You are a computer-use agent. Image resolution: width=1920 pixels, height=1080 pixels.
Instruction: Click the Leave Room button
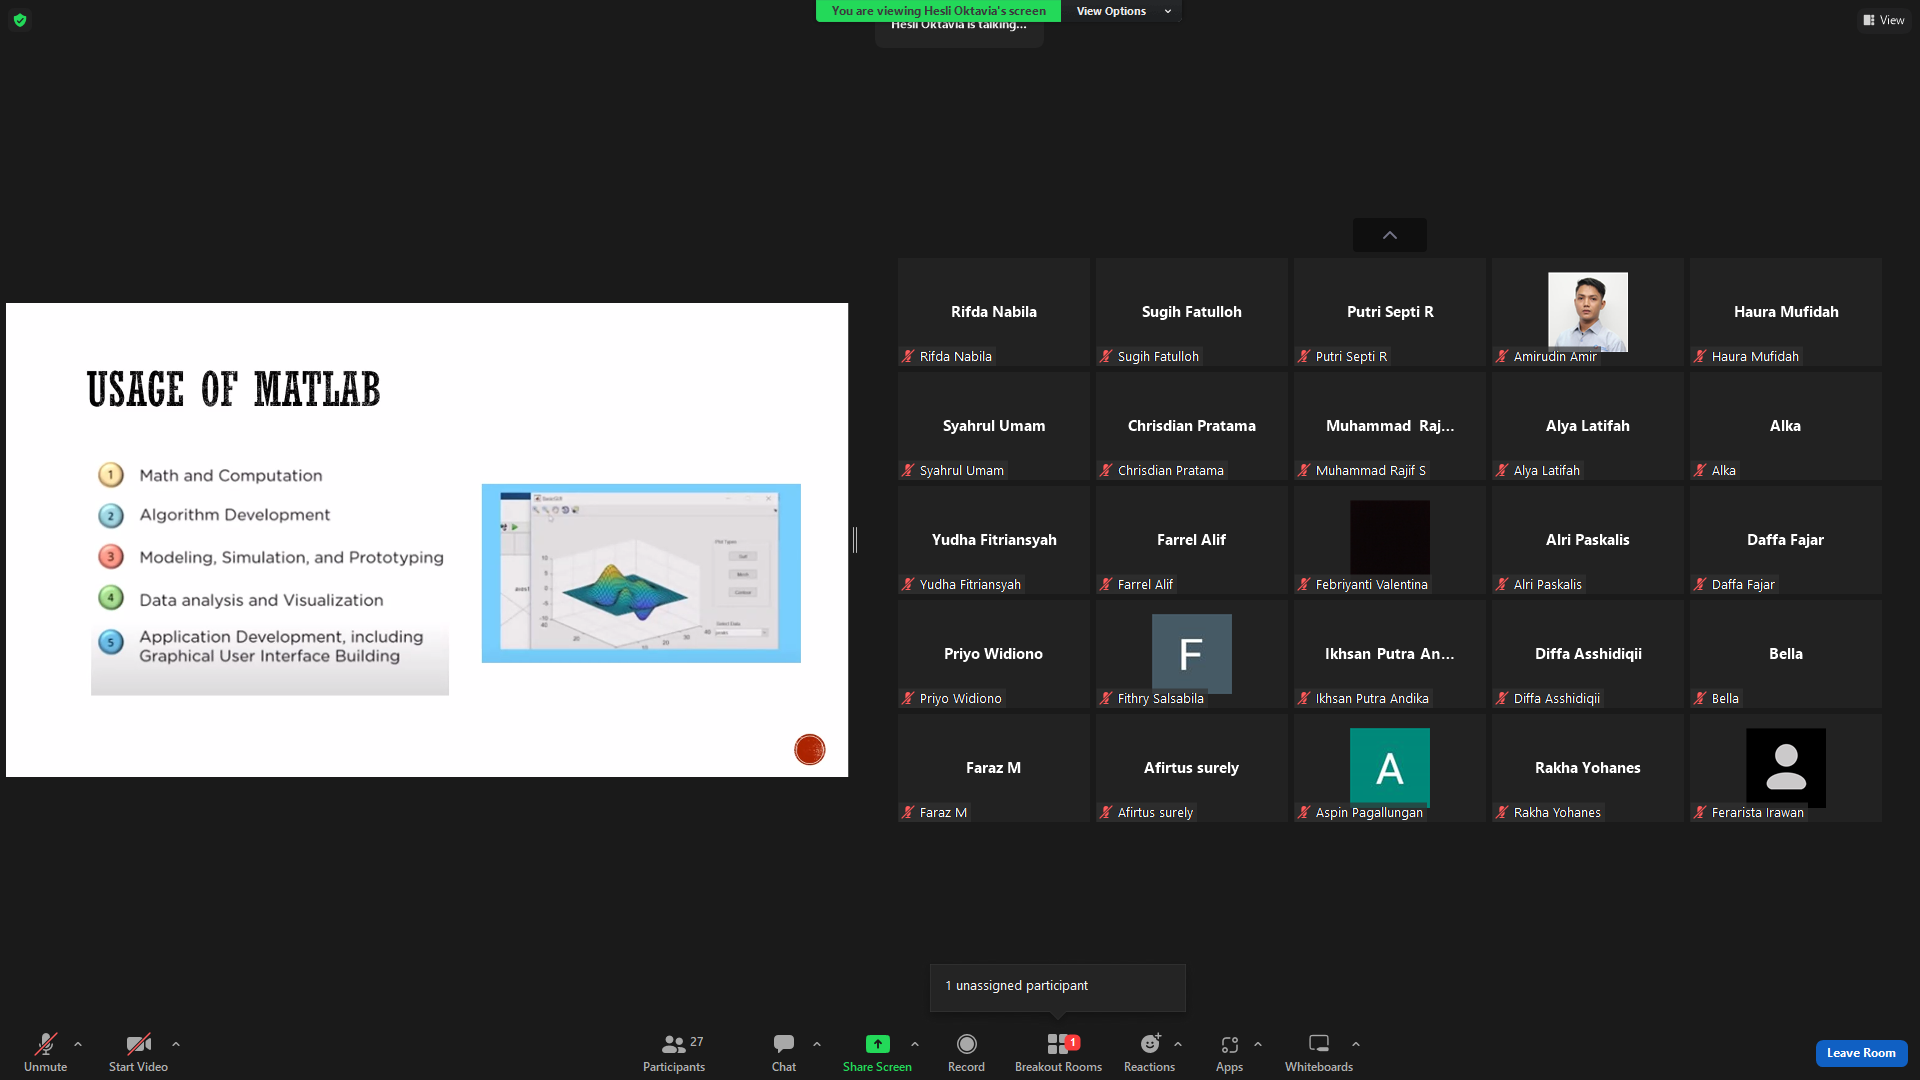pyautogui.click(x=1861, y=1053)
